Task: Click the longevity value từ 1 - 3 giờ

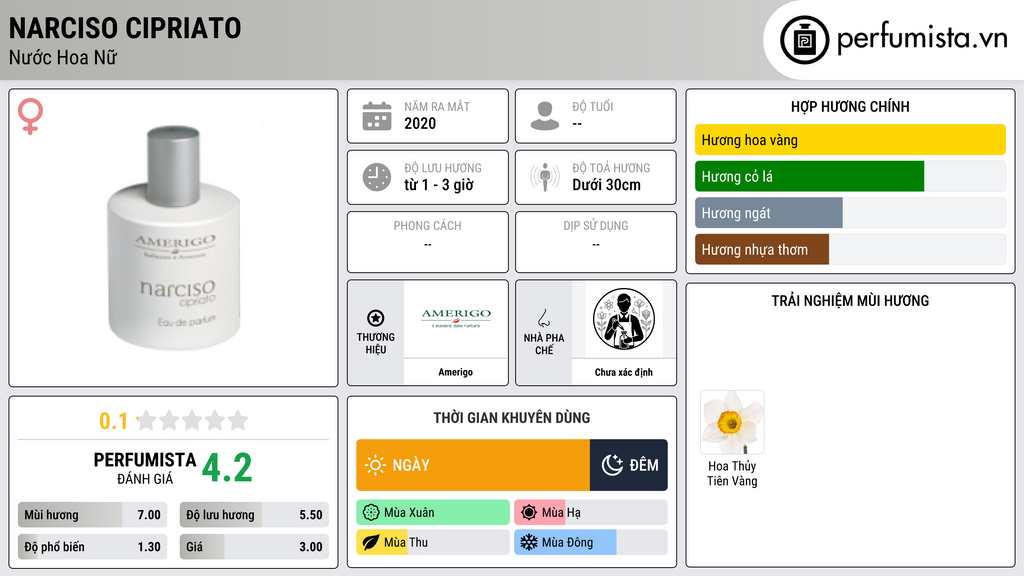Action: click(x=439, y=185)
